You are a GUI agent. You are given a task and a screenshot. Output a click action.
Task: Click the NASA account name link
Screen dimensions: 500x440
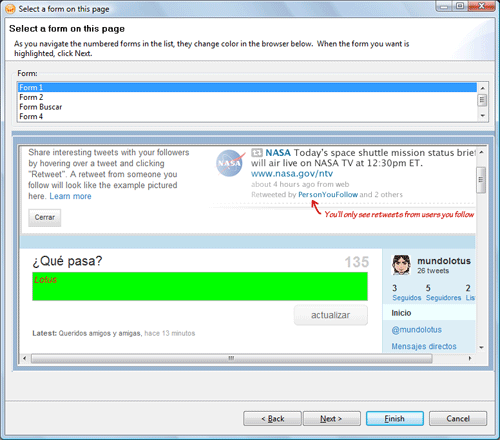tap(278, 153)
